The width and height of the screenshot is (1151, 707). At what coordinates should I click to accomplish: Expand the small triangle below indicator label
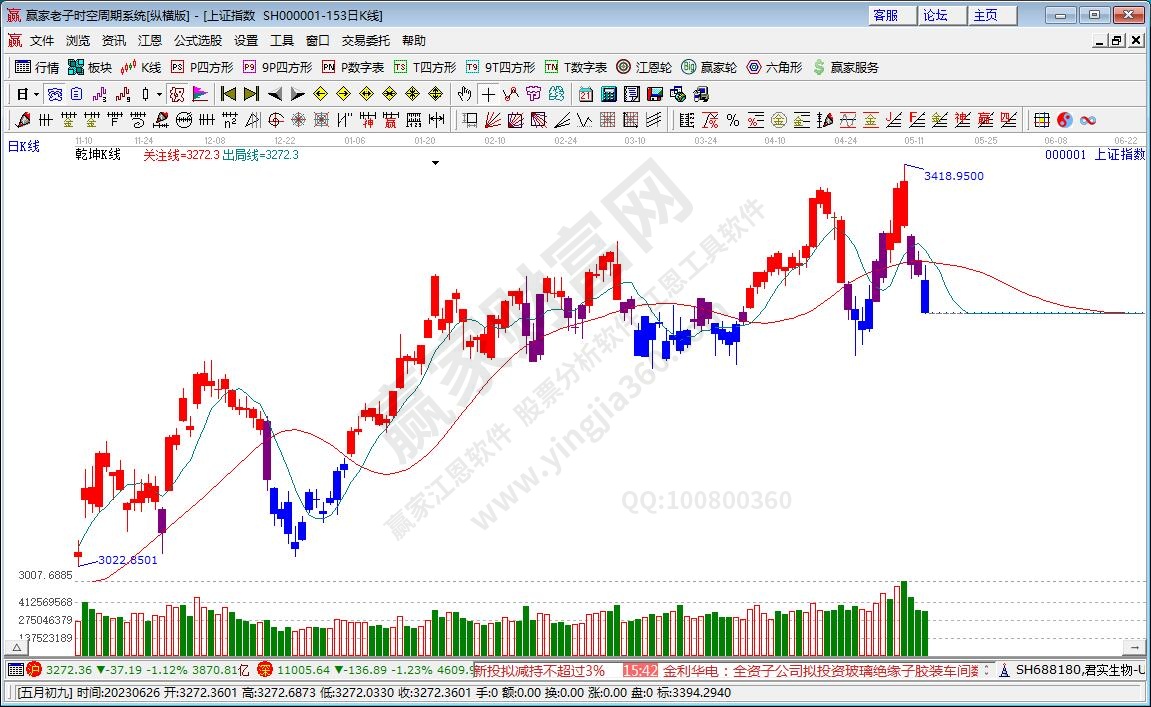[x=435, y=162]
